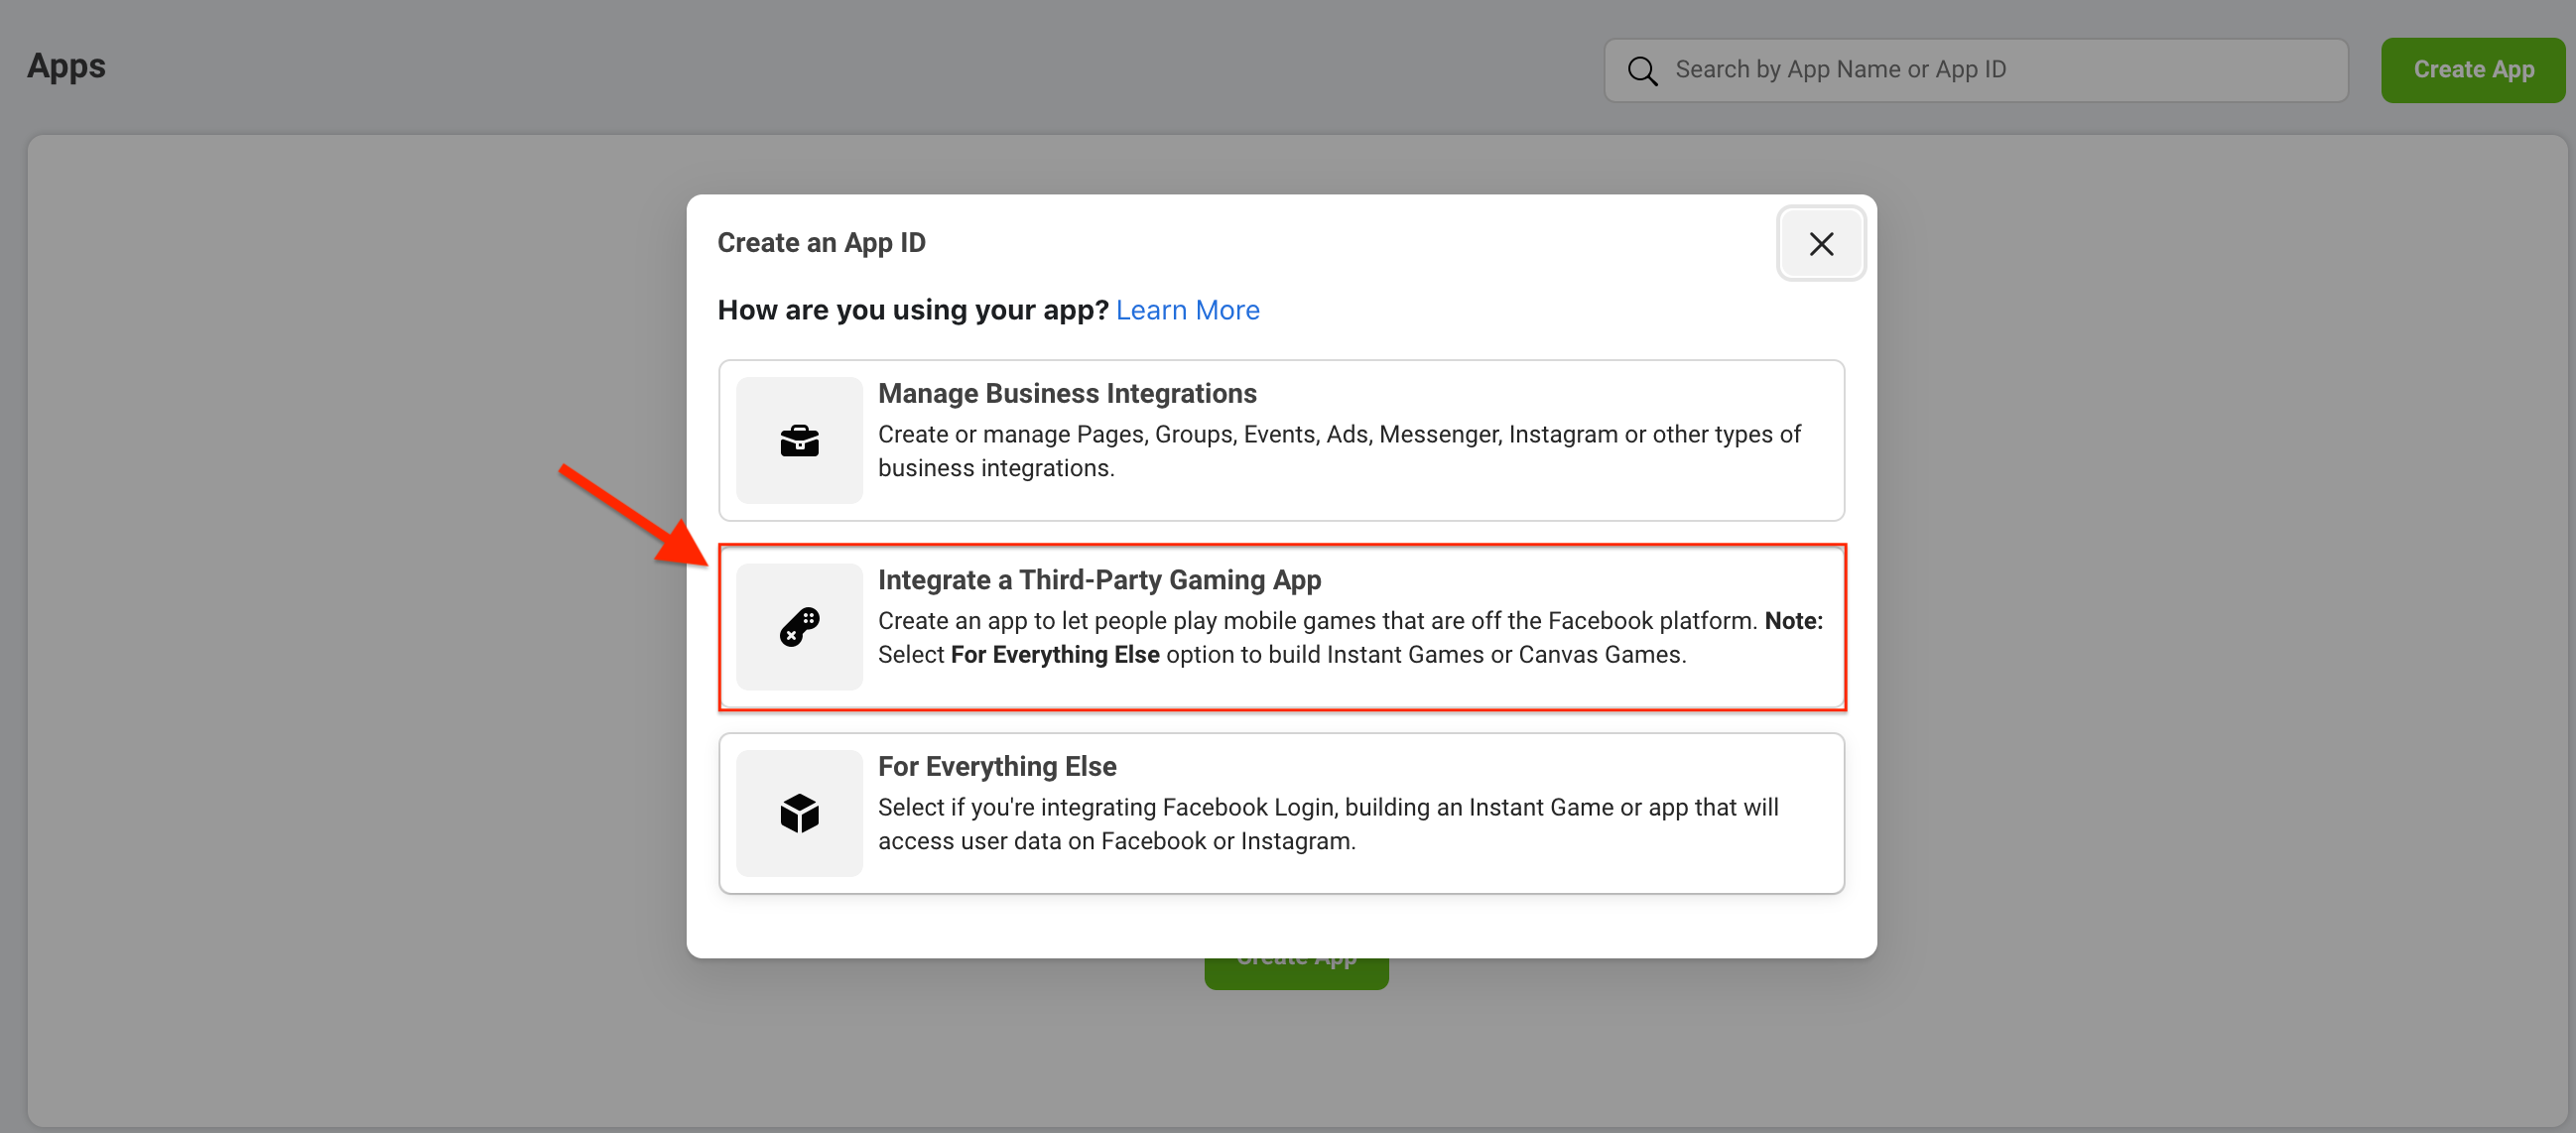Click the Create an App ID dialog title
Image resolution: width=2576 pixels, height=1133 pixels.
click(x=821, y=242)
